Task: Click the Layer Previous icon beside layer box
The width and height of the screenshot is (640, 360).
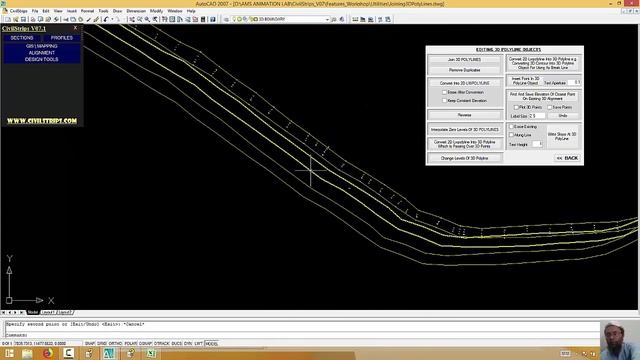Action: coord(342,19)
